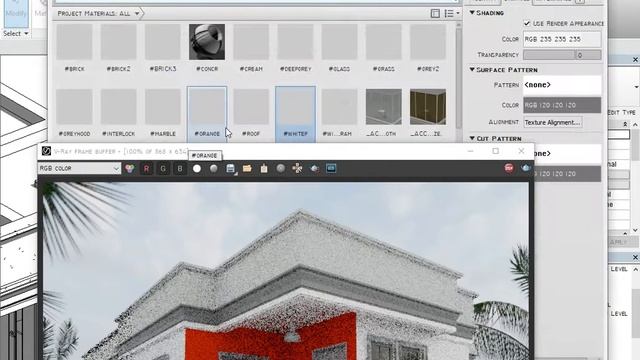Stop rendering with the red stop icon
Viewport: 640px width, 360px height.
point(509,168)
